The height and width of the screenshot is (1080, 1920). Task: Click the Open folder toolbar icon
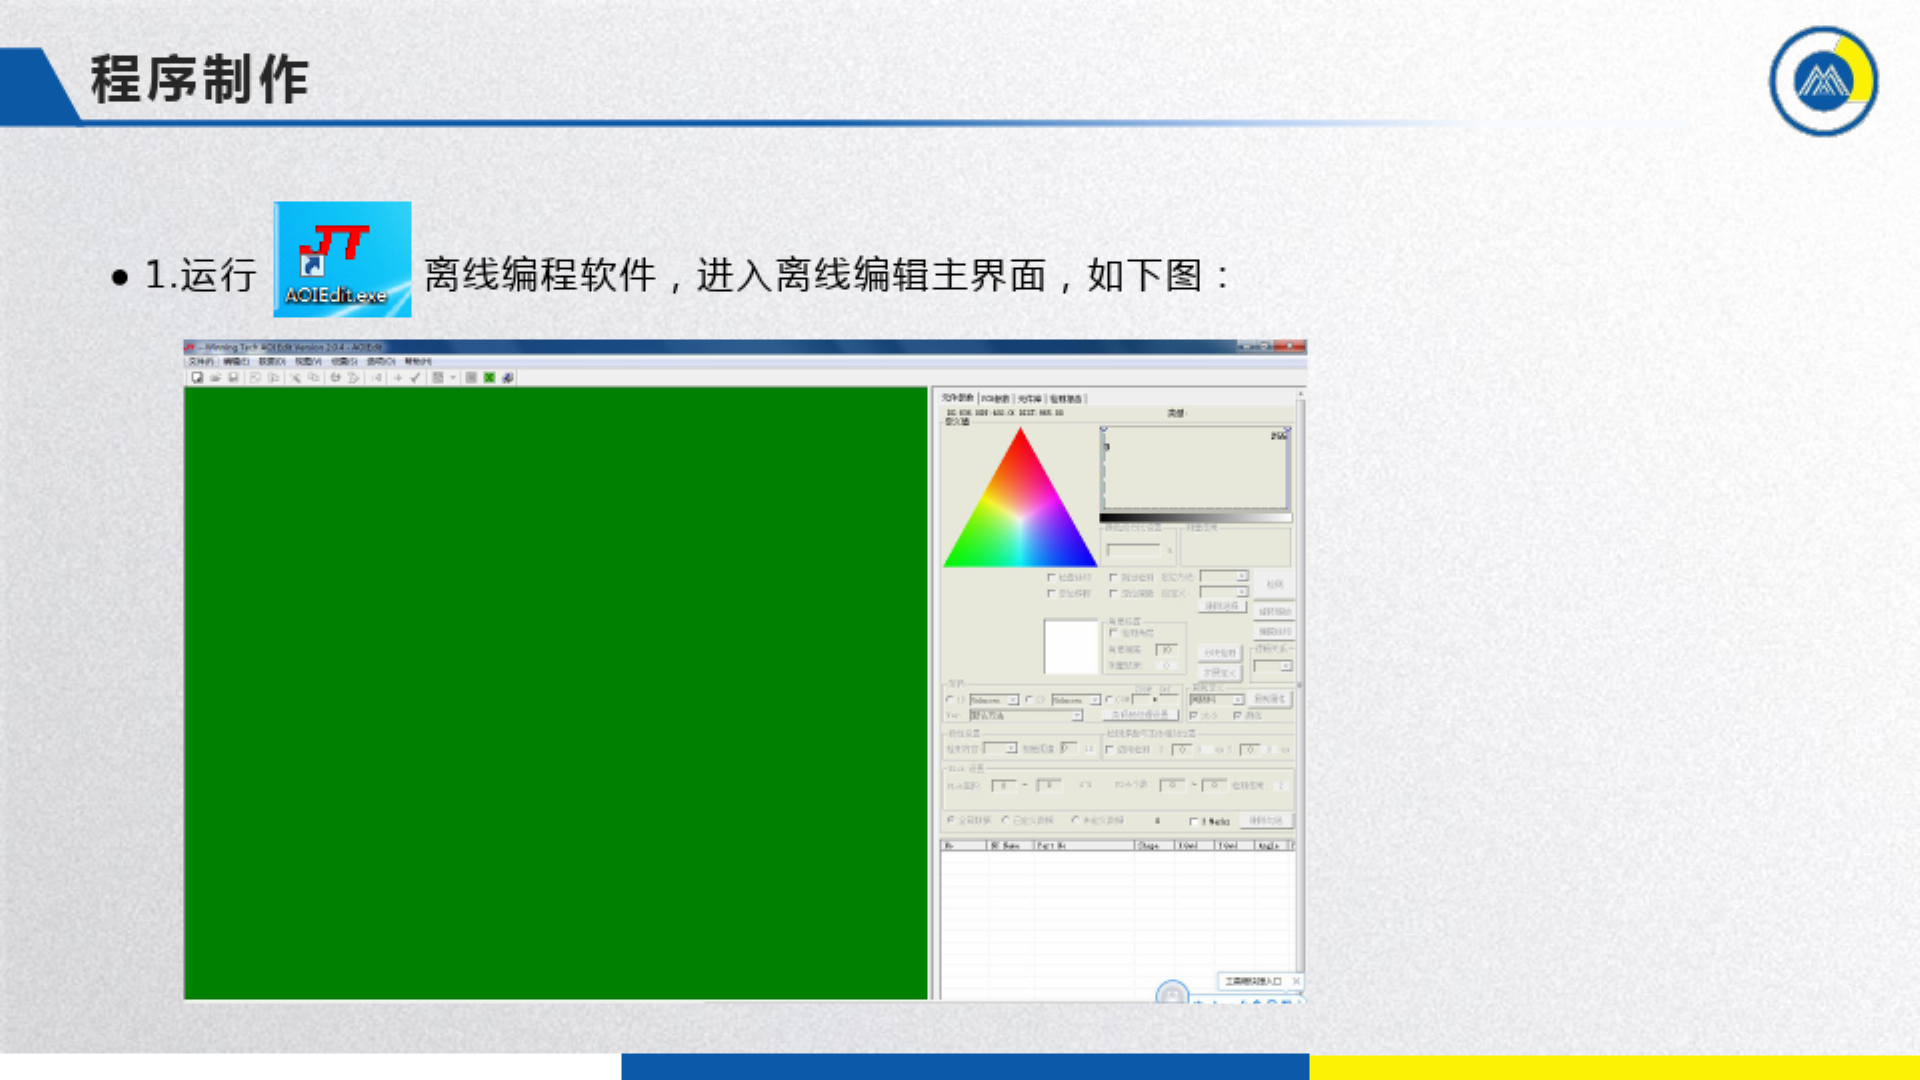pos(215,378)
